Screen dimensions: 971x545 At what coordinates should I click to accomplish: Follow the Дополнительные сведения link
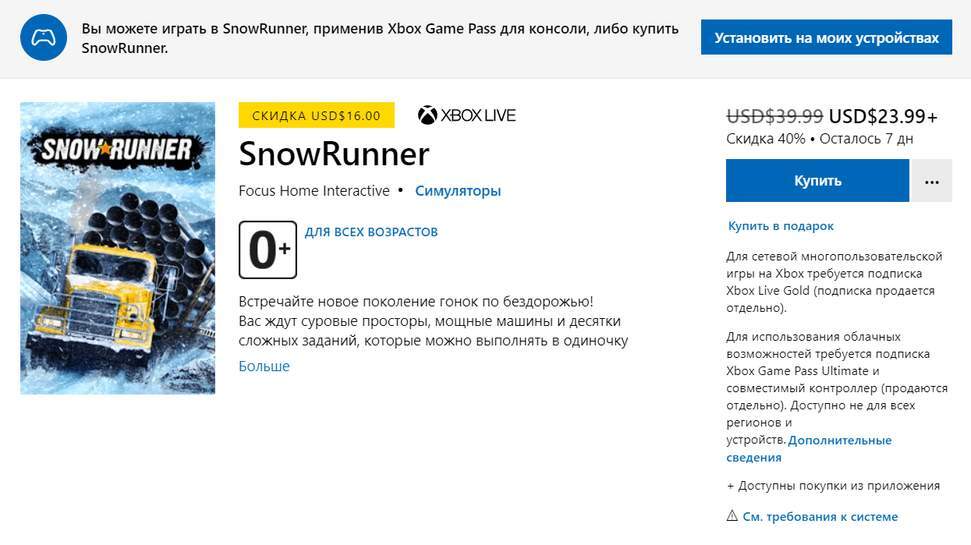click(x=839, y=441)
